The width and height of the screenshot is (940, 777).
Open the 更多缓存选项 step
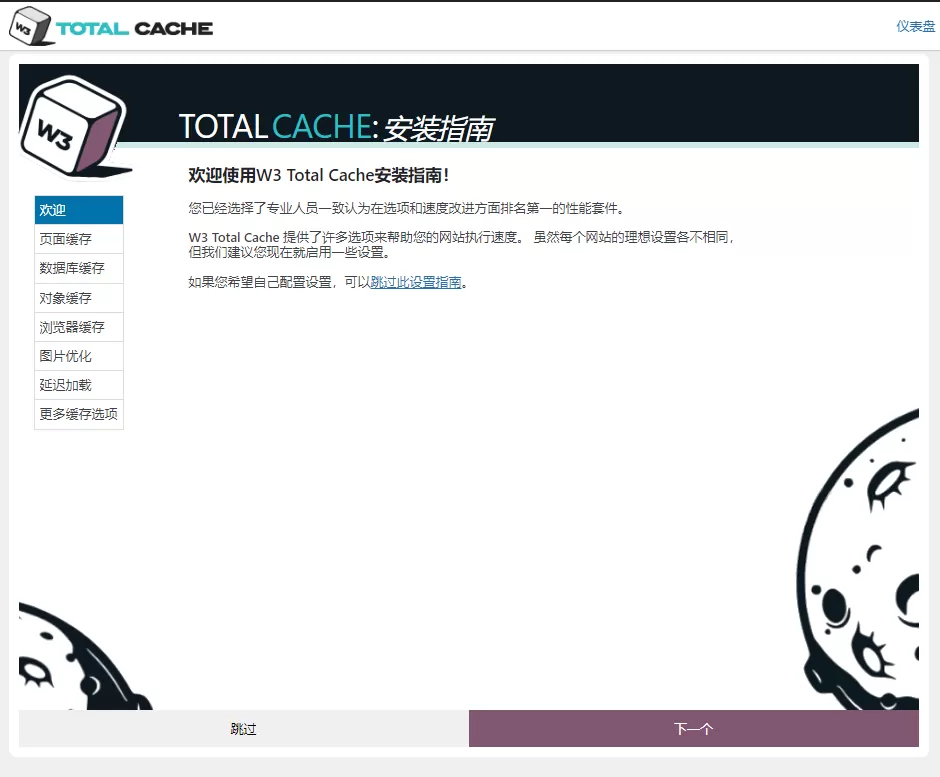78,413
